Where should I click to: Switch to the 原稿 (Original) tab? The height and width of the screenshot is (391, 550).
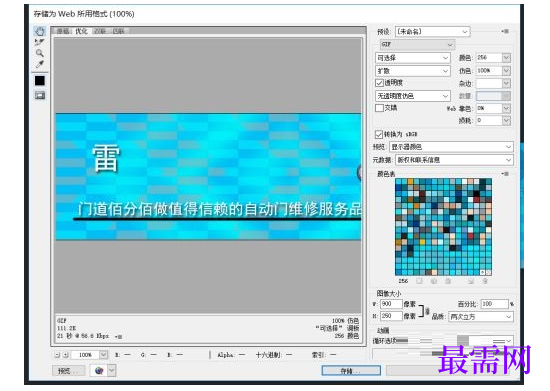(x=63, y=31)
